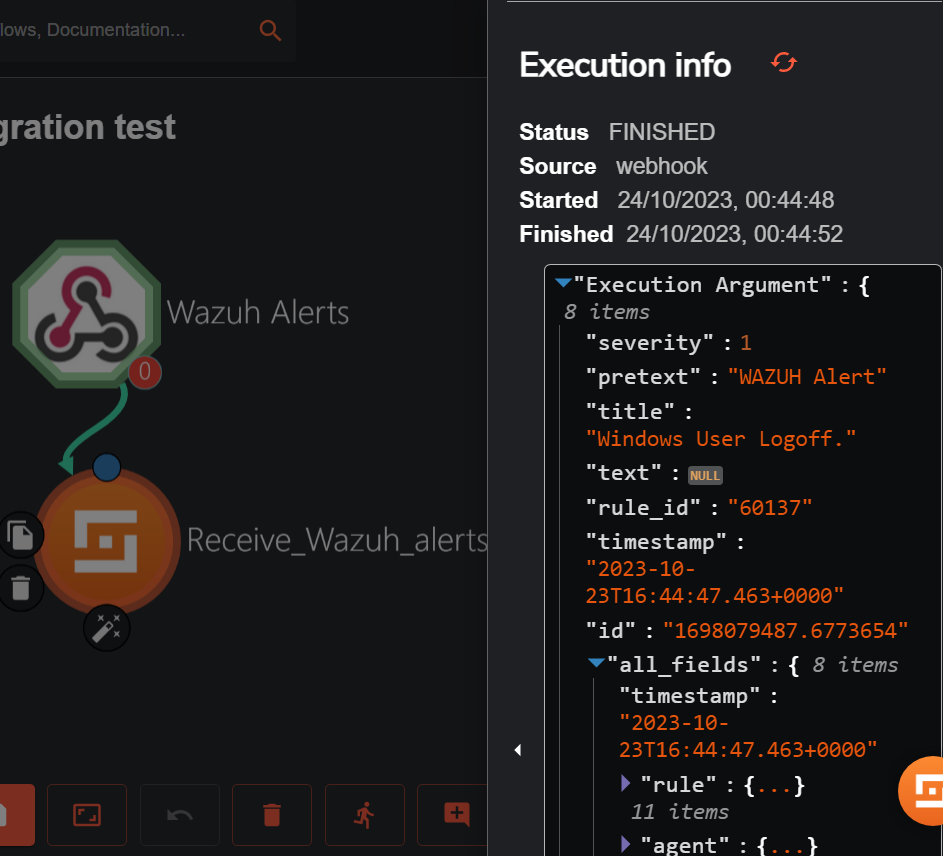This screenshot has width=943, height=856.
Task: Click the fit-to-screen toolbar button
Action: [87, 814]
